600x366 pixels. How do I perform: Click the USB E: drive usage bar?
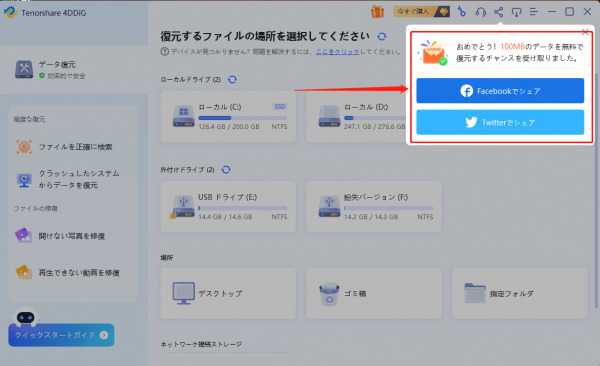[243, 208]
